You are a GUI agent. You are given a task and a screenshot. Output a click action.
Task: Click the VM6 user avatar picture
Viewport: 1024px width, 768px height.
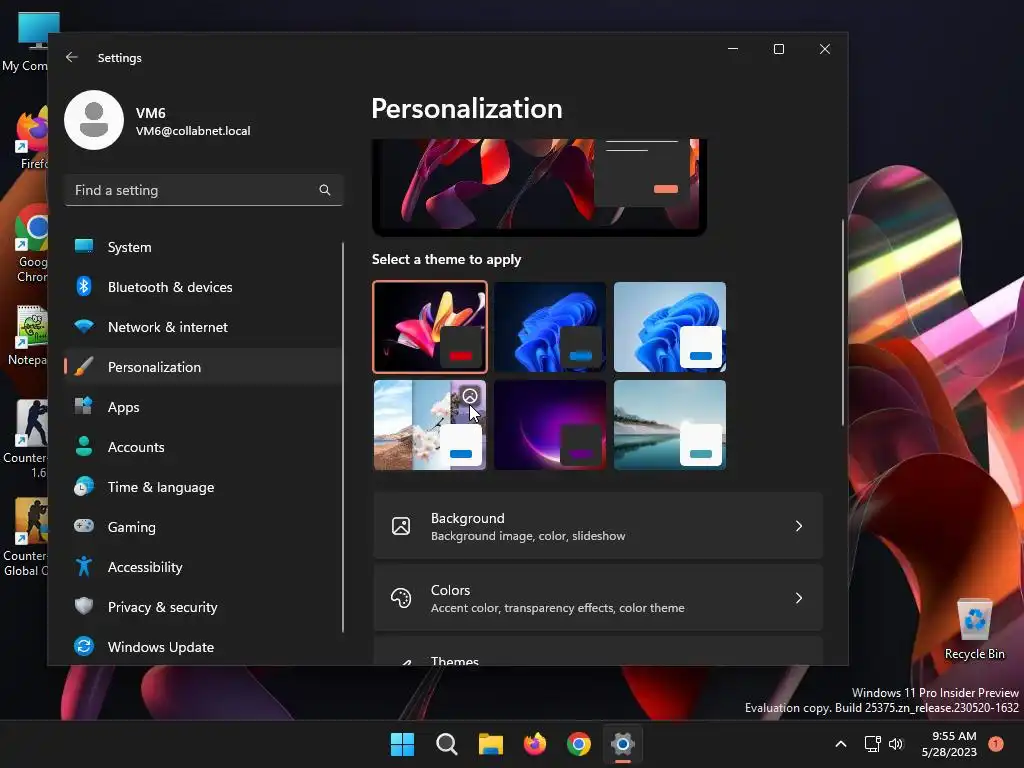coord(94,120)
